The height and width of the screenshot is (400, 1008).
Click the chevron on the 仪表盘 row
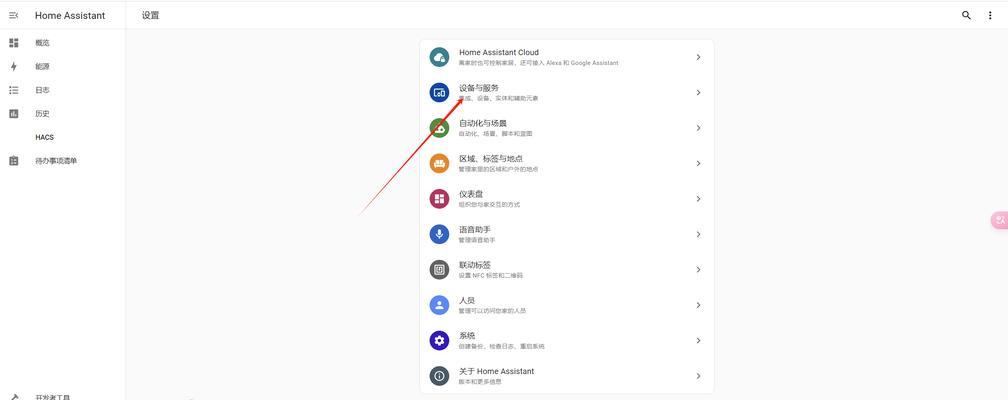(698, 199)
